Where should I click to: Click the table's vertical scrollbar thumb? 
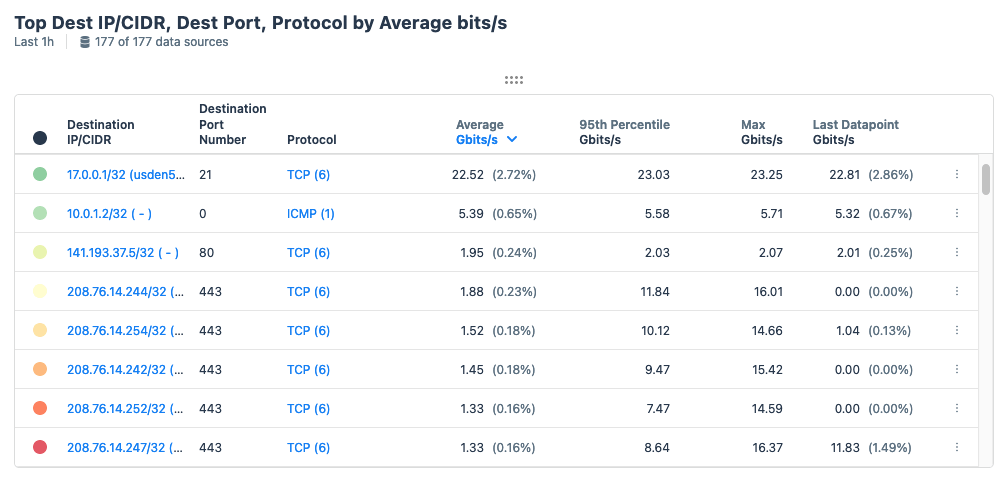(986, 179)
